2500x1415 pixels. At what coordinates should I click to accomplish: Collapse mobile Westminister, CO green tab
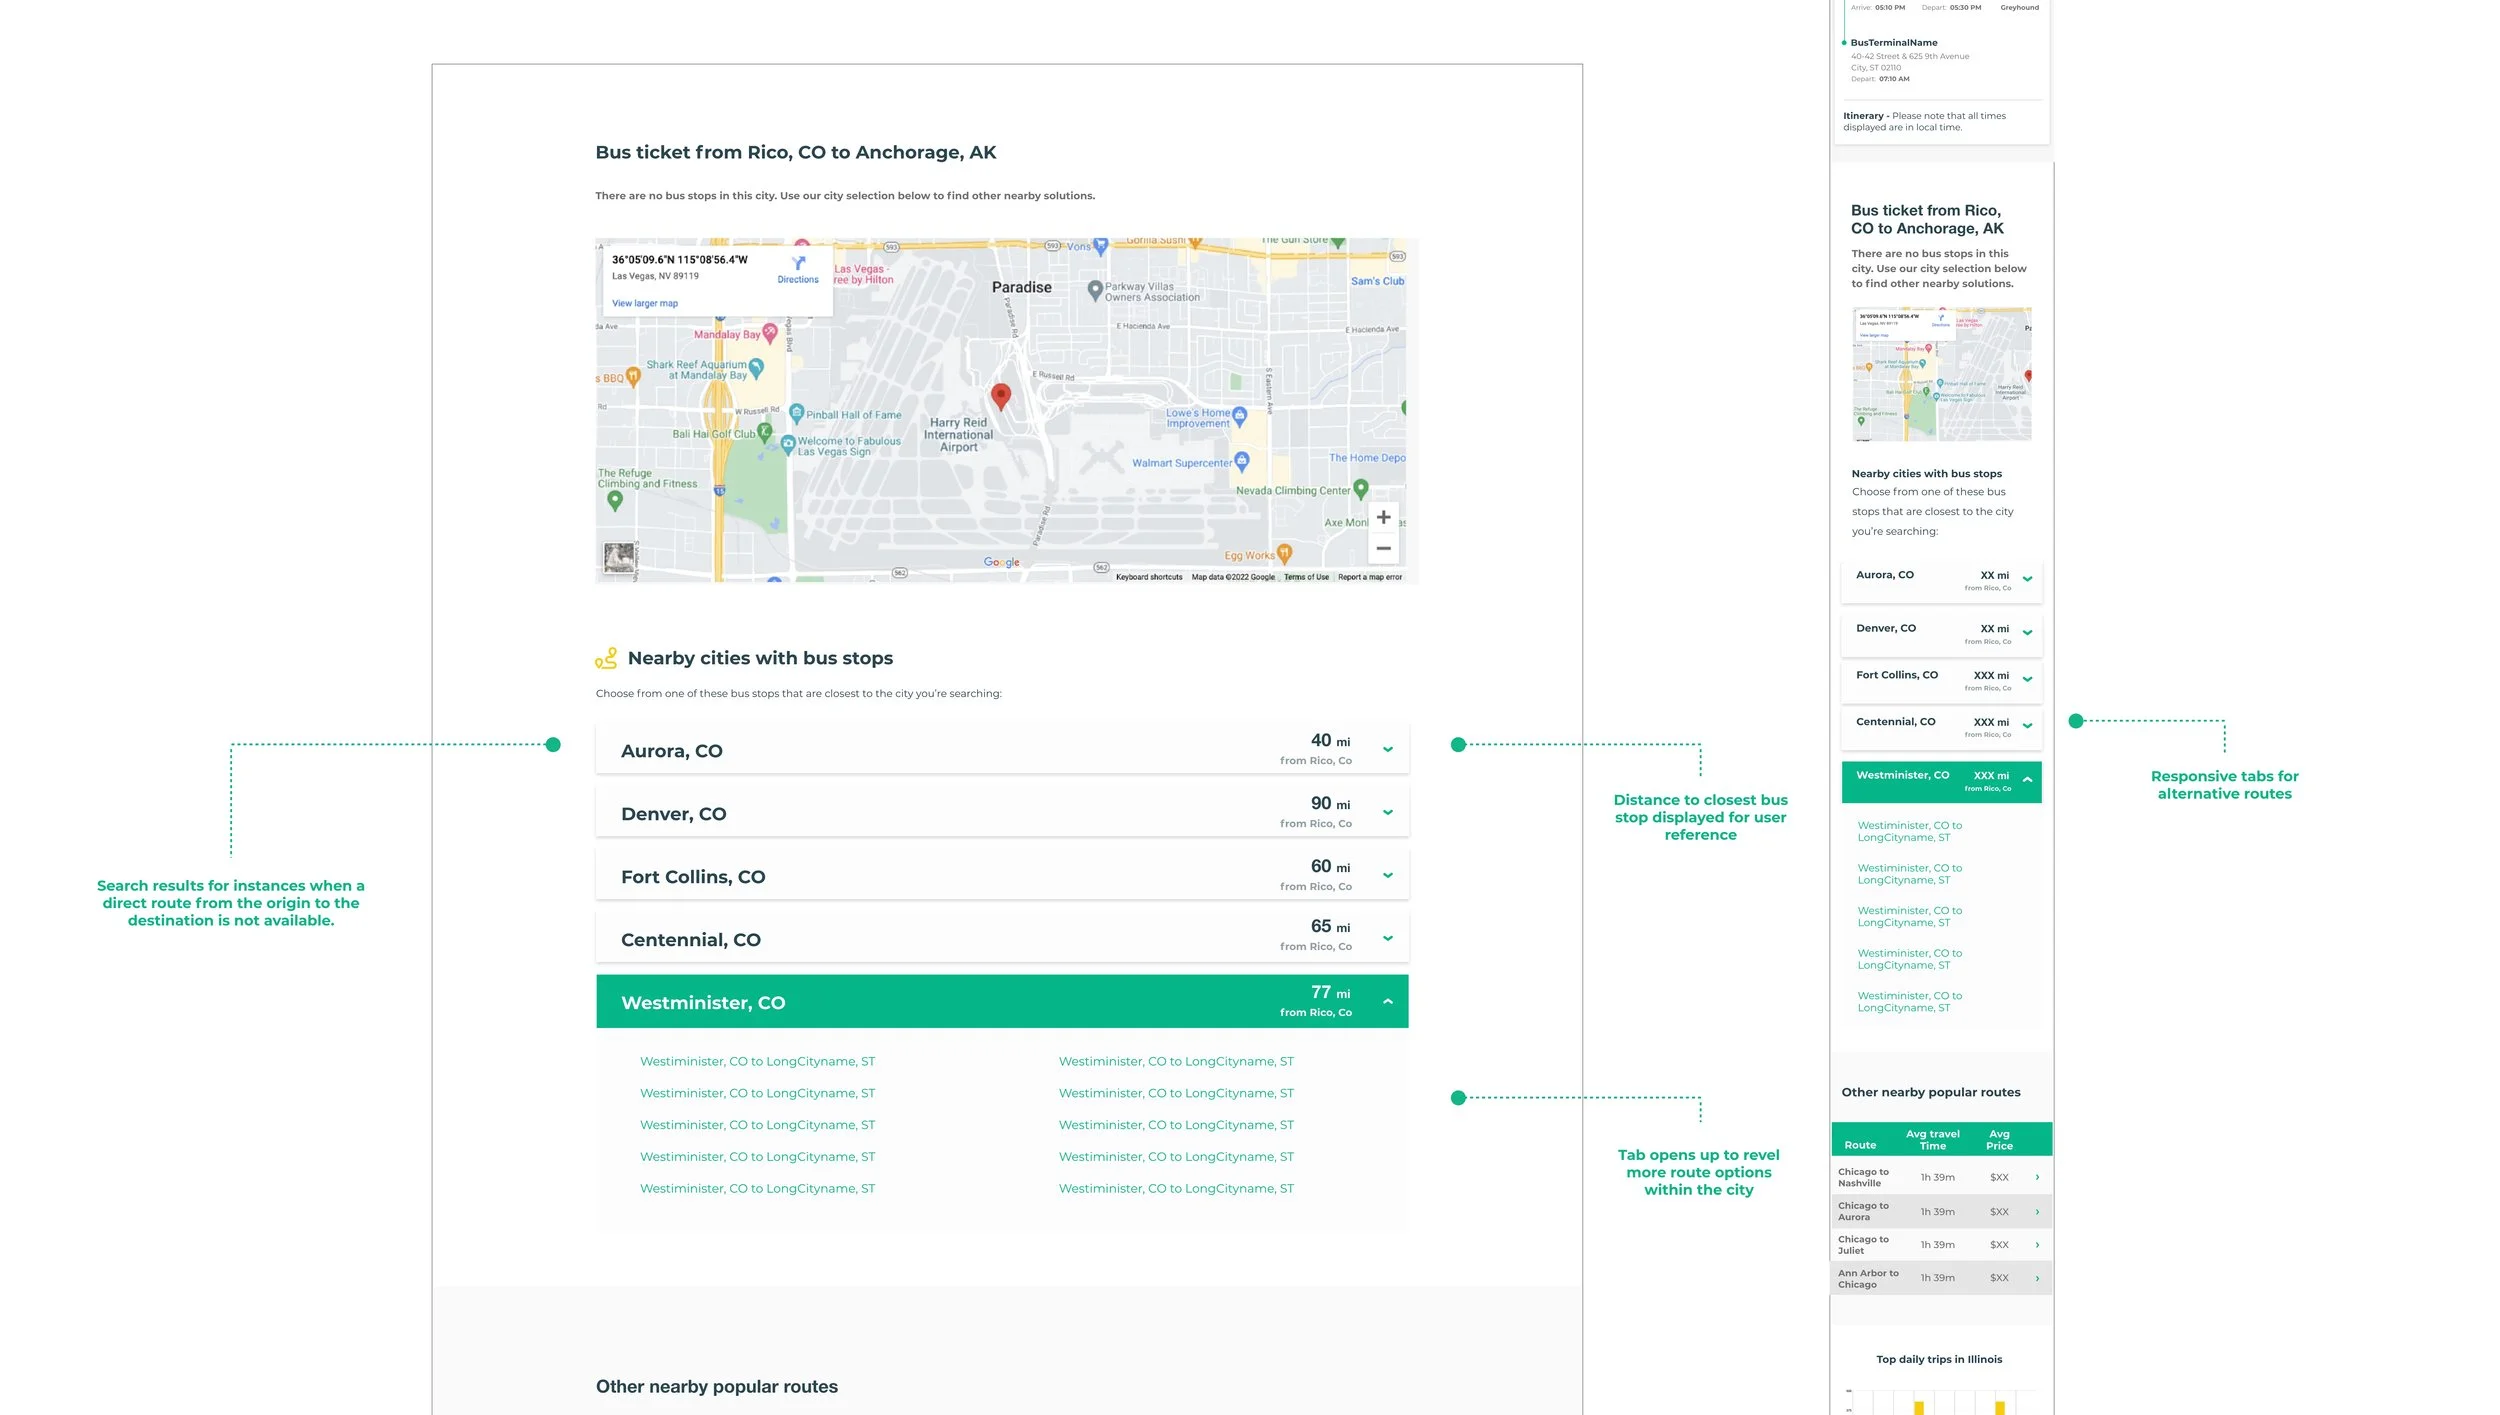(2027, 780)
